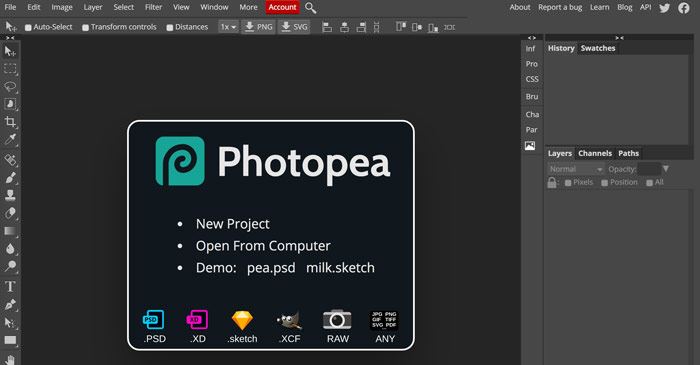Choose the Gradient tool
Viewport: 700px width, 365px height.
10,231
